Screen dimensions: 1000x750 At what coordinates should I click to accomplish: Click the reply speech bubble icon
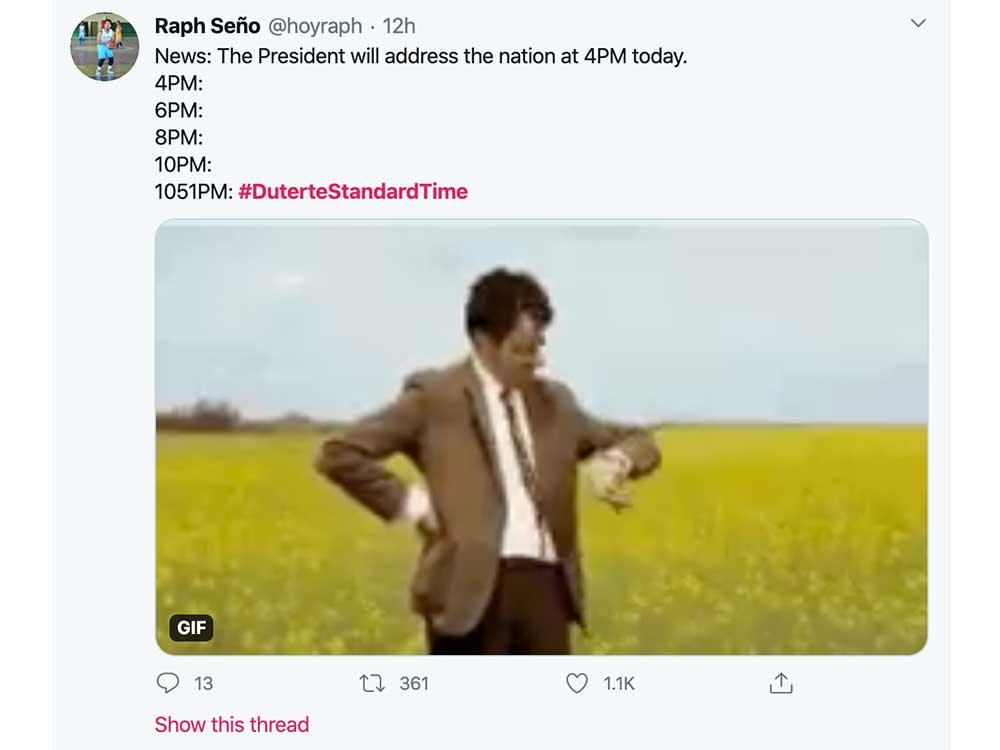tap(168, 683)
